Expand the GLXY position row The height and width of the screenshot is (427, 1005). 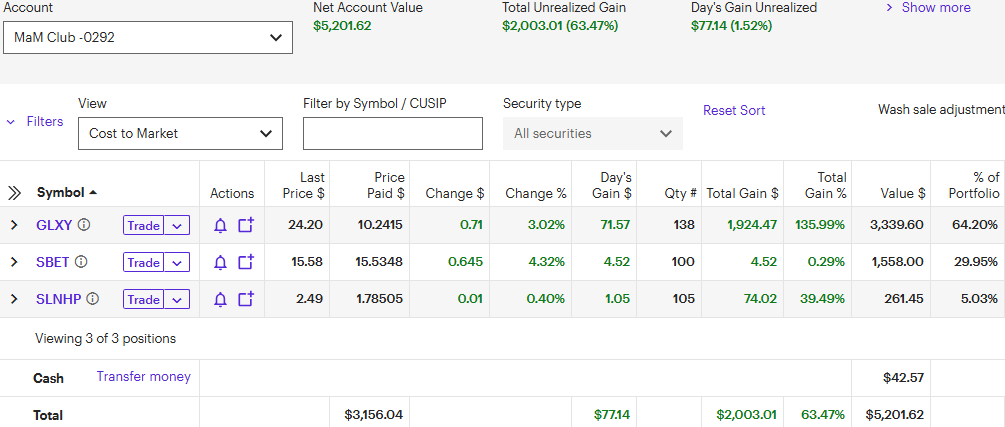pyautogui.click(x=14, y=226)
